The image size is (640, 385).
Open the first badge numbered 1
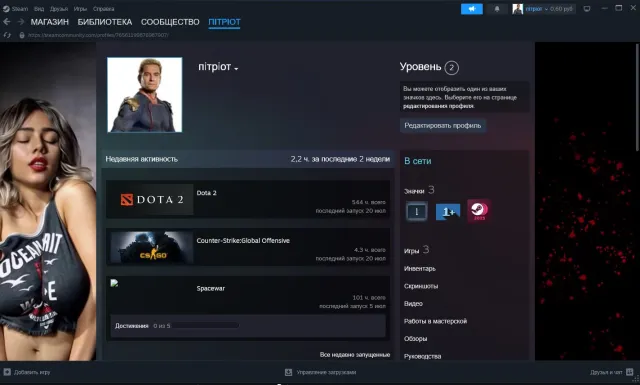click(x=416, y=211)
